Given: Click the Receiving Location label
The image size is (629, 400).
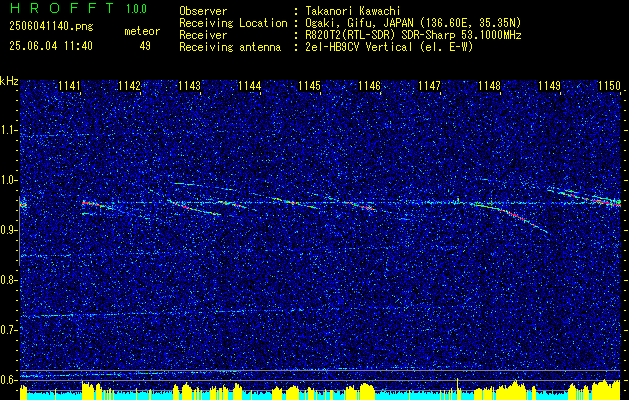Looking at the screenshot, I should click(x=233, y=24).
